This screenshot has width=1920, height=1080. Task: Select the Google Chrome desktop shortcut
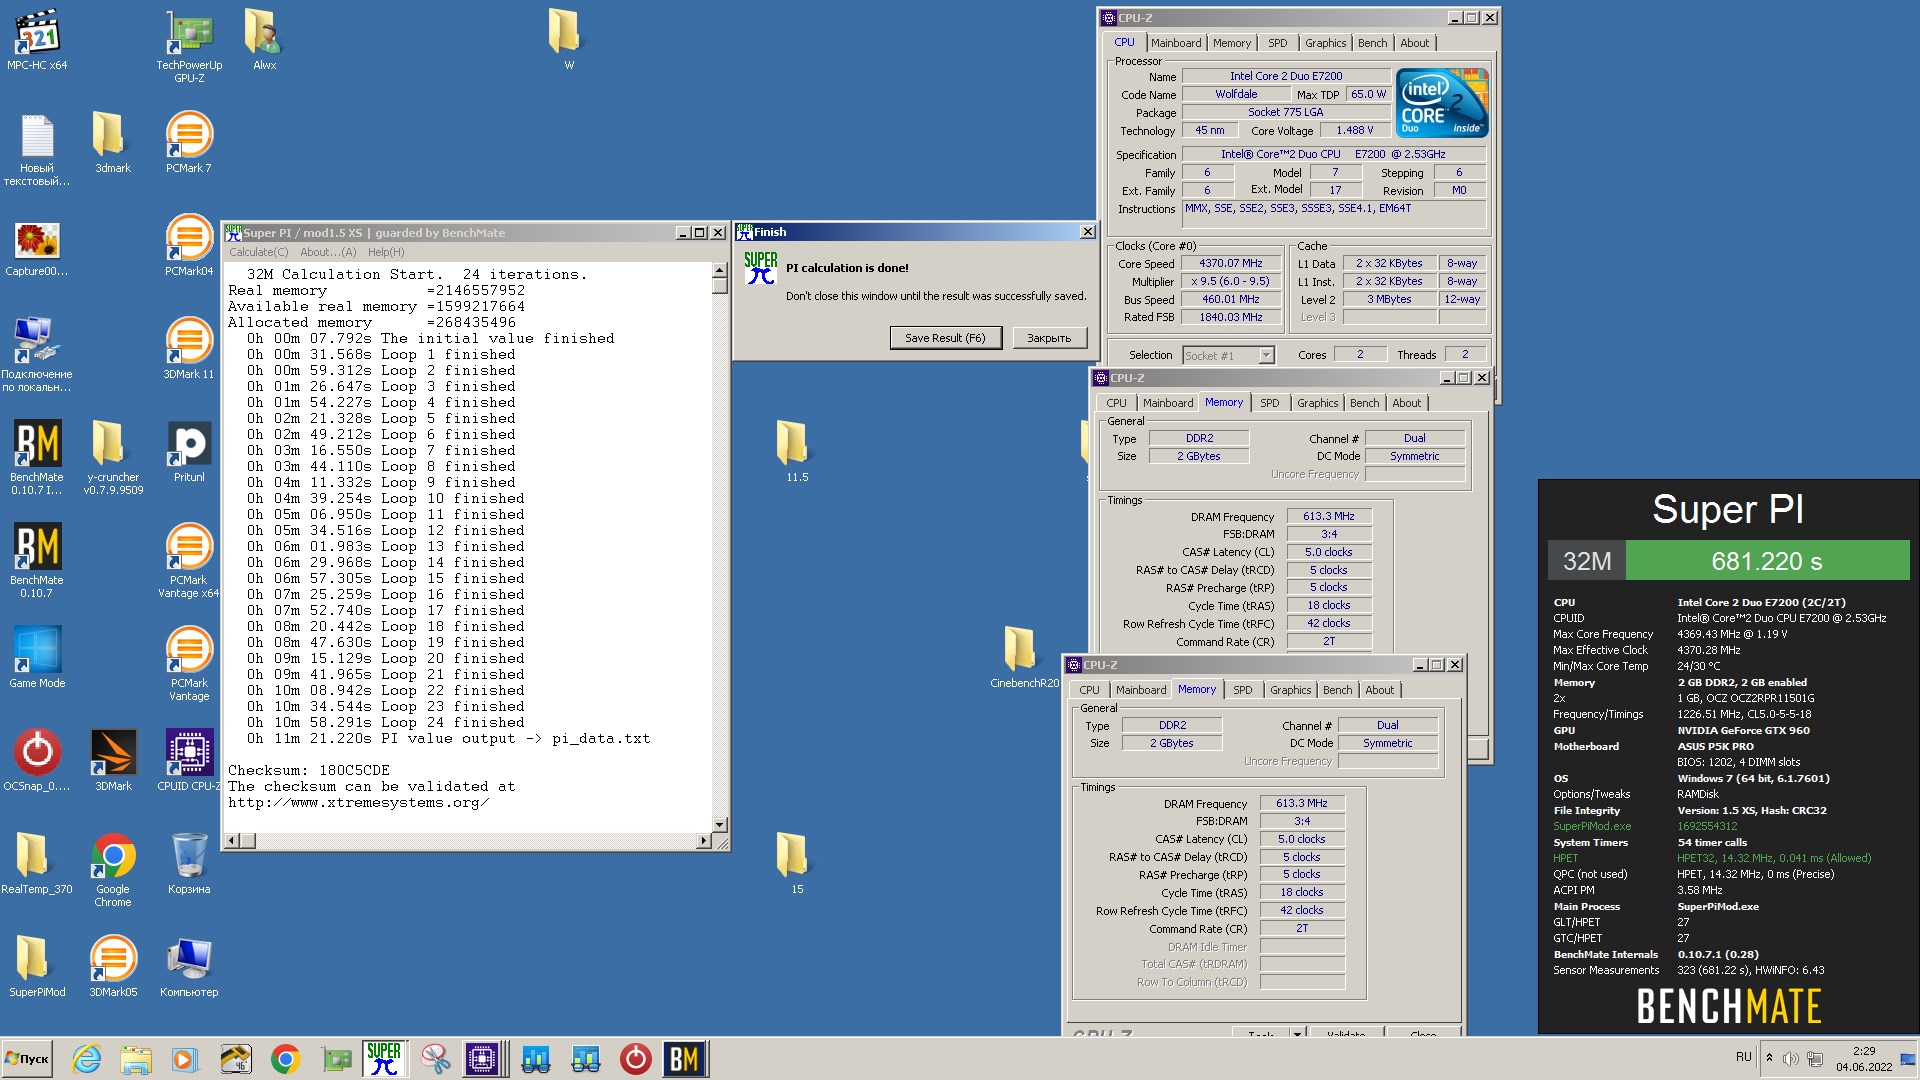(113, 869)
